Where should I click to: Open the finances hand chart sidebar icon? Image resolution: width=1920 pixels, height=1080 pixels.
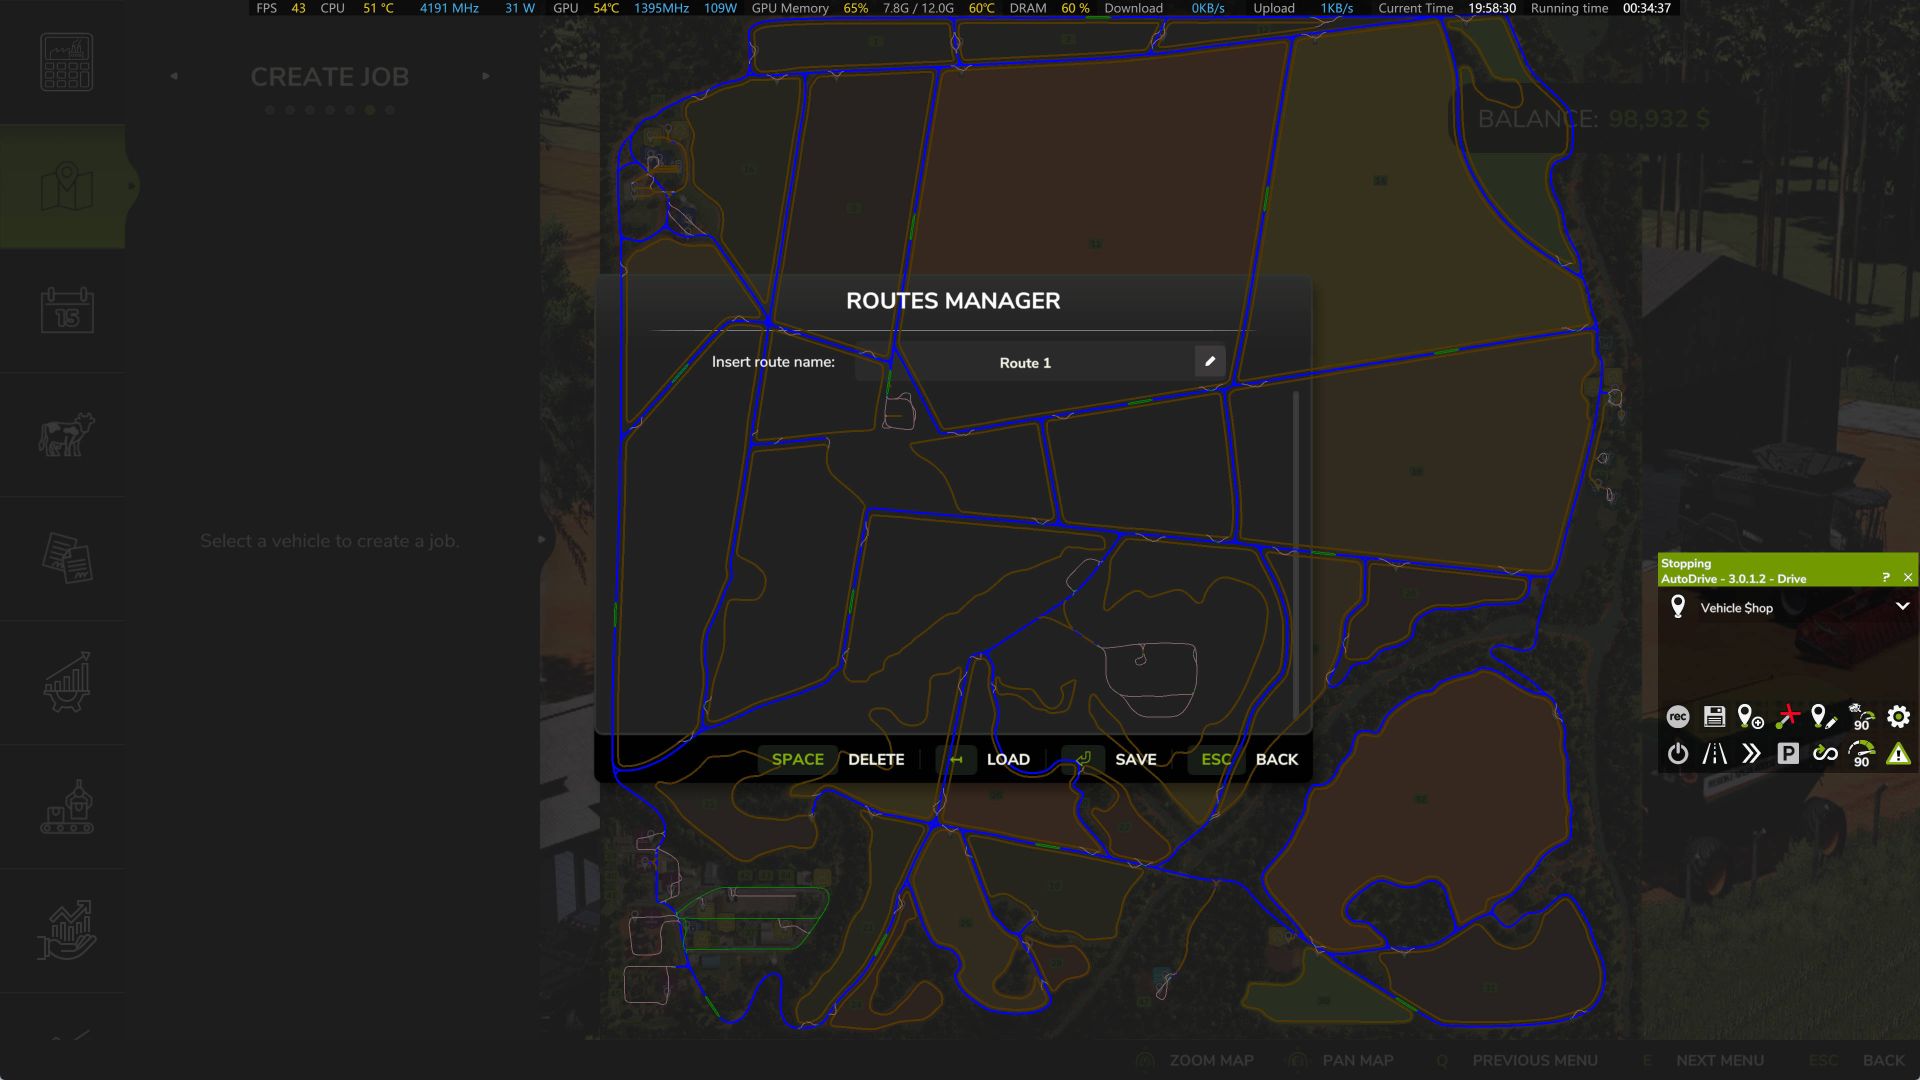tap(67, 930)
